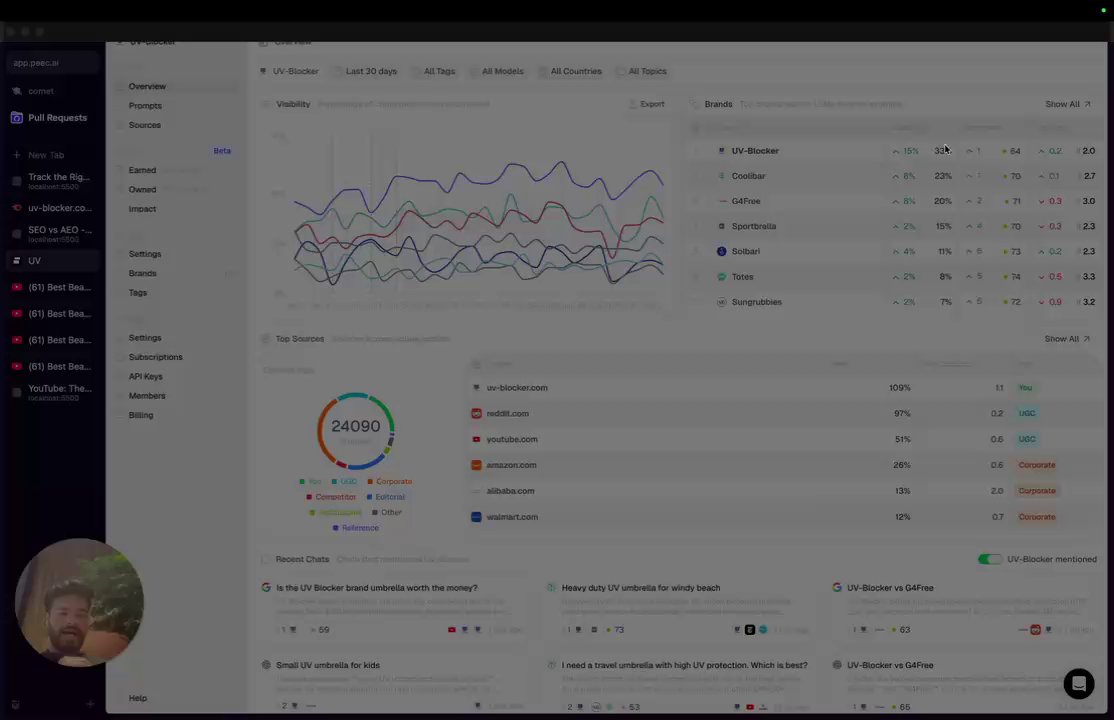Open the YouTube: The... browser tab
This screenshot has width=1114, height=720.
coord(53,392)
